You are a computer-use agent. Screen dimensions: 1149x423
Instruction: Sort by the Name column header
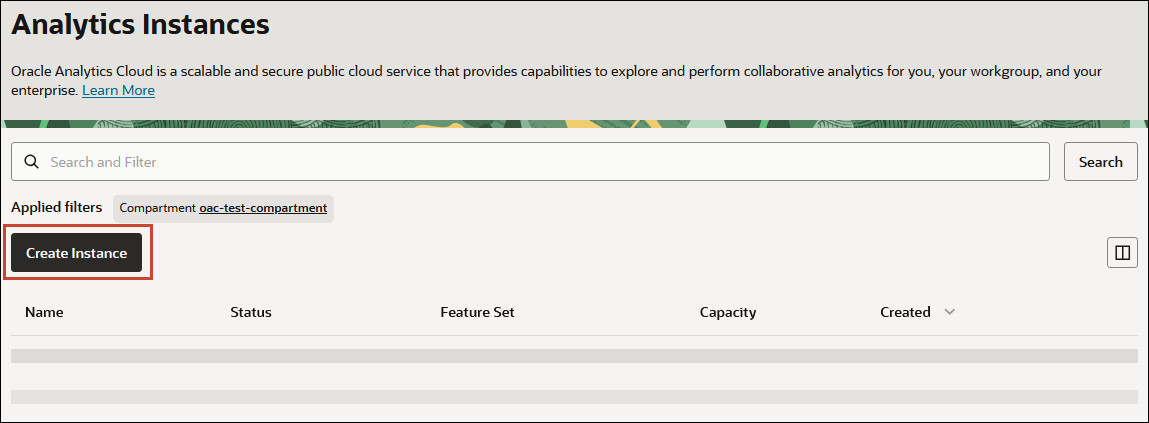click(x=44, y=312)
